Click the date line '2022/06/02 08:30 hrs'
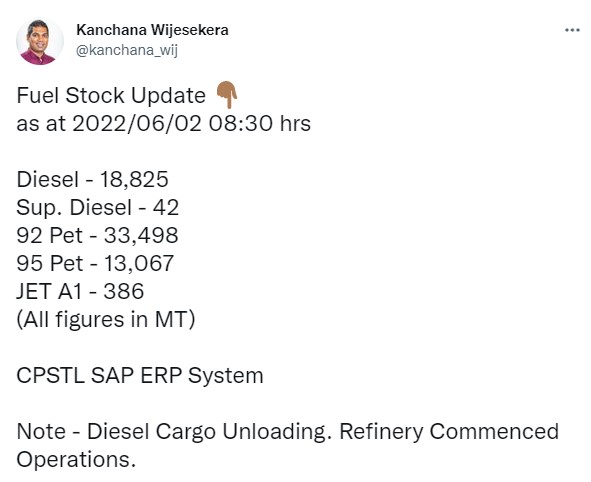Viewport: 591px width, 482px height. (x=191, y=123)
